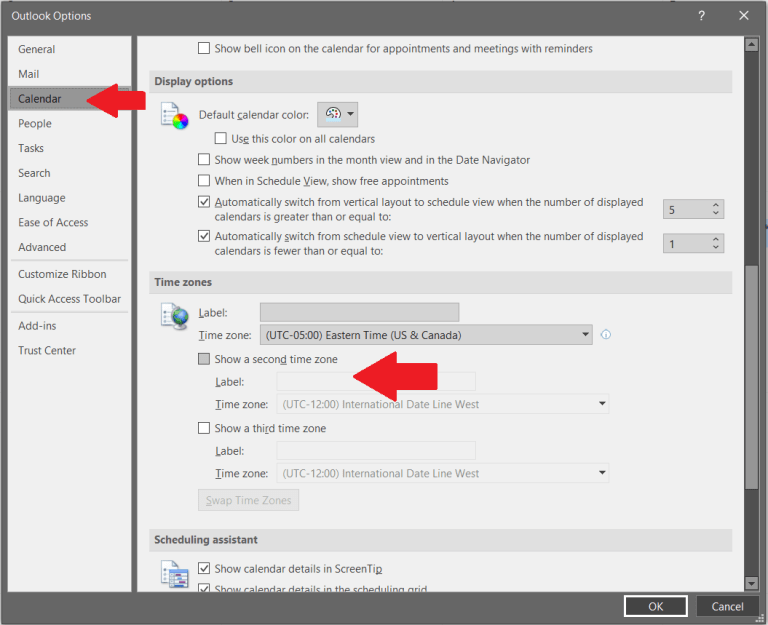Image resolution: width=768 pixels, height=625 pixels.
Task: Click the vertical scrollbar thumb
Action: (751, 377)
